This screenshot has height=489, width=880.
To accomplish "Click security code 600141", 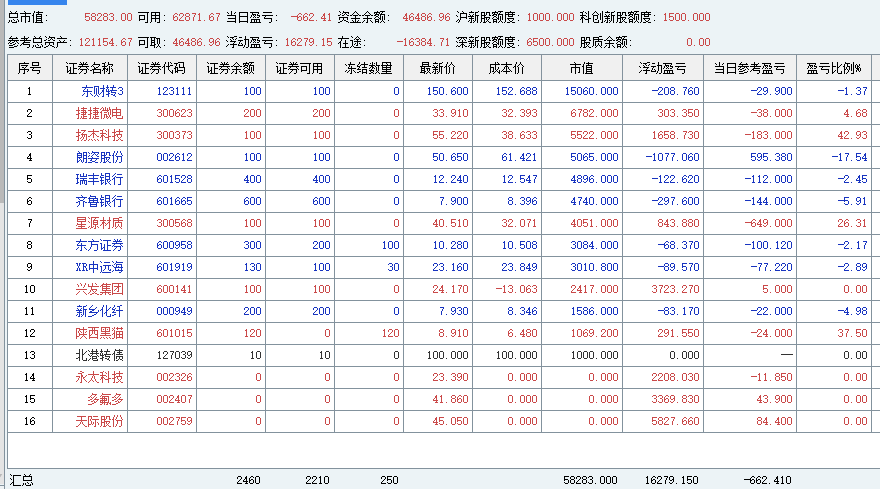I will tap(174, 289).
